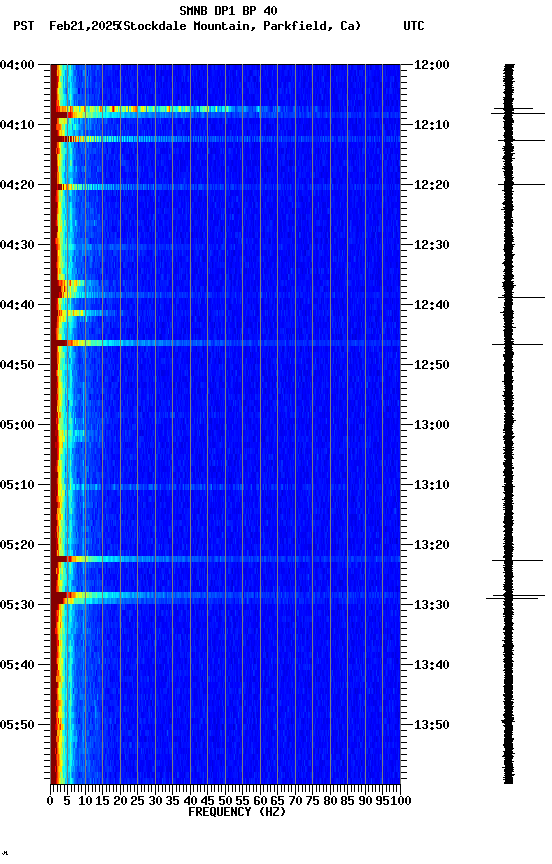Image resolution: width=552 pixels, height=864 pixels.
Task: Click the 50 Hz frequency tick label
Action: point(225,801)
